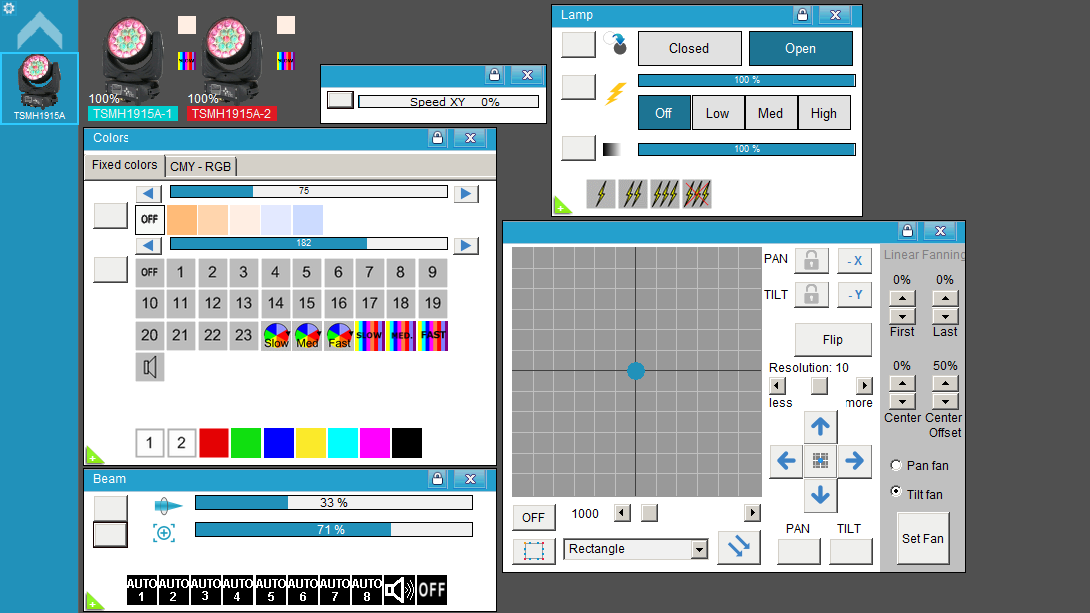Image resolution: width=1090 pixels, height=613 pixels.
Task: Increase the Center Offset value
Action: [x=945, y=384]
